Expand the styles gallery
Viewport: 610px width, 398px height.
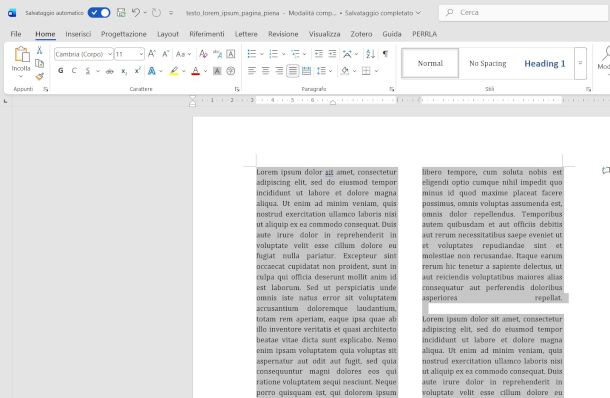580,63
